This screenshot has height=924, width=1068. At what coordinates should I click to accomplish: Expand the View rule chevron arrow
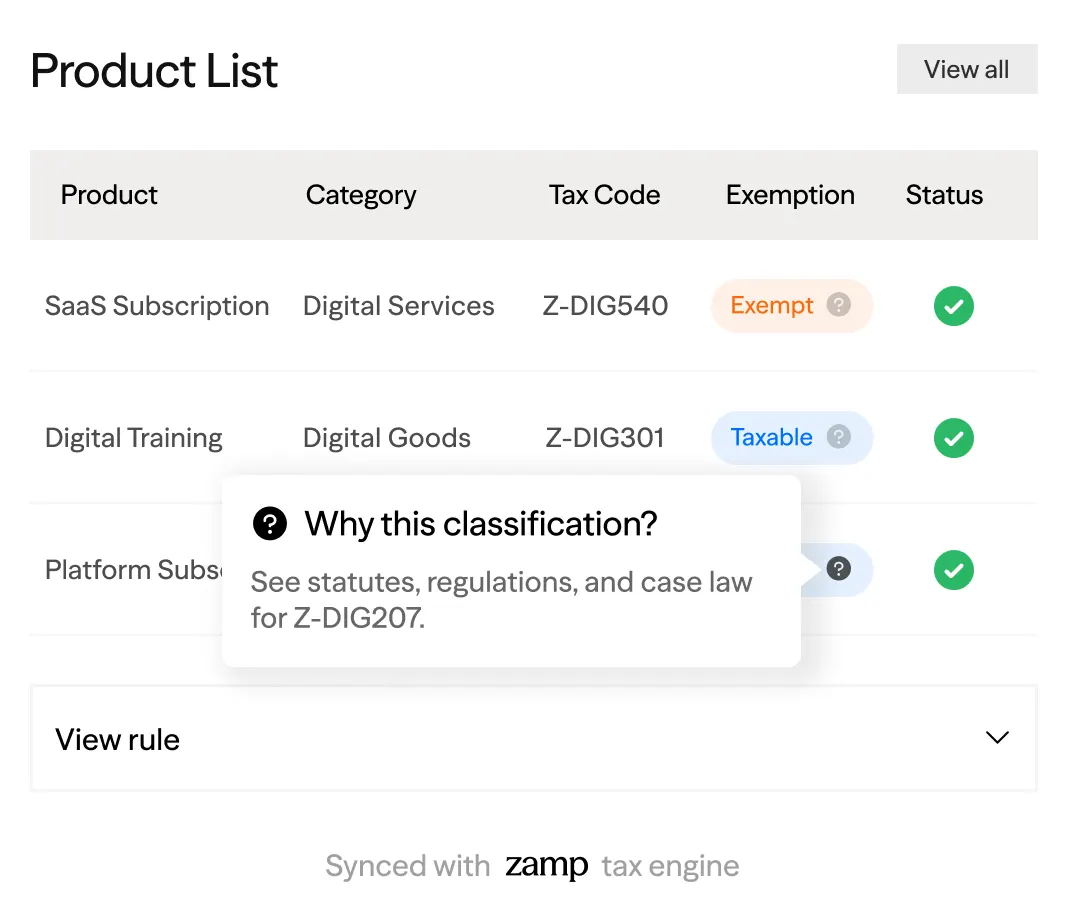(997, 738)
